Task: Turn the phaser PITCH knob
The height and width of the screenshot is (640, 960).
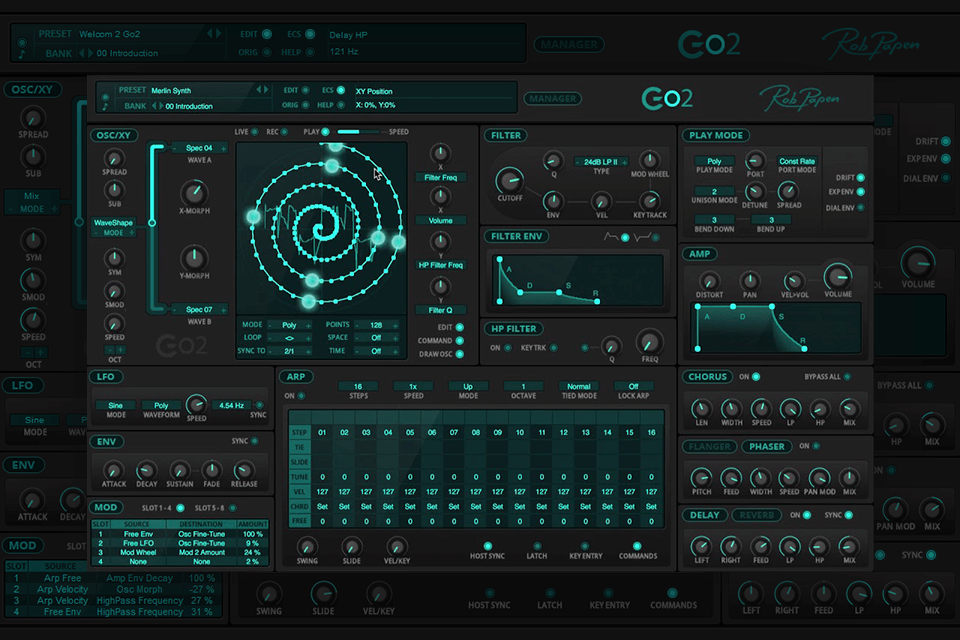Action: [x=702, y=478]
